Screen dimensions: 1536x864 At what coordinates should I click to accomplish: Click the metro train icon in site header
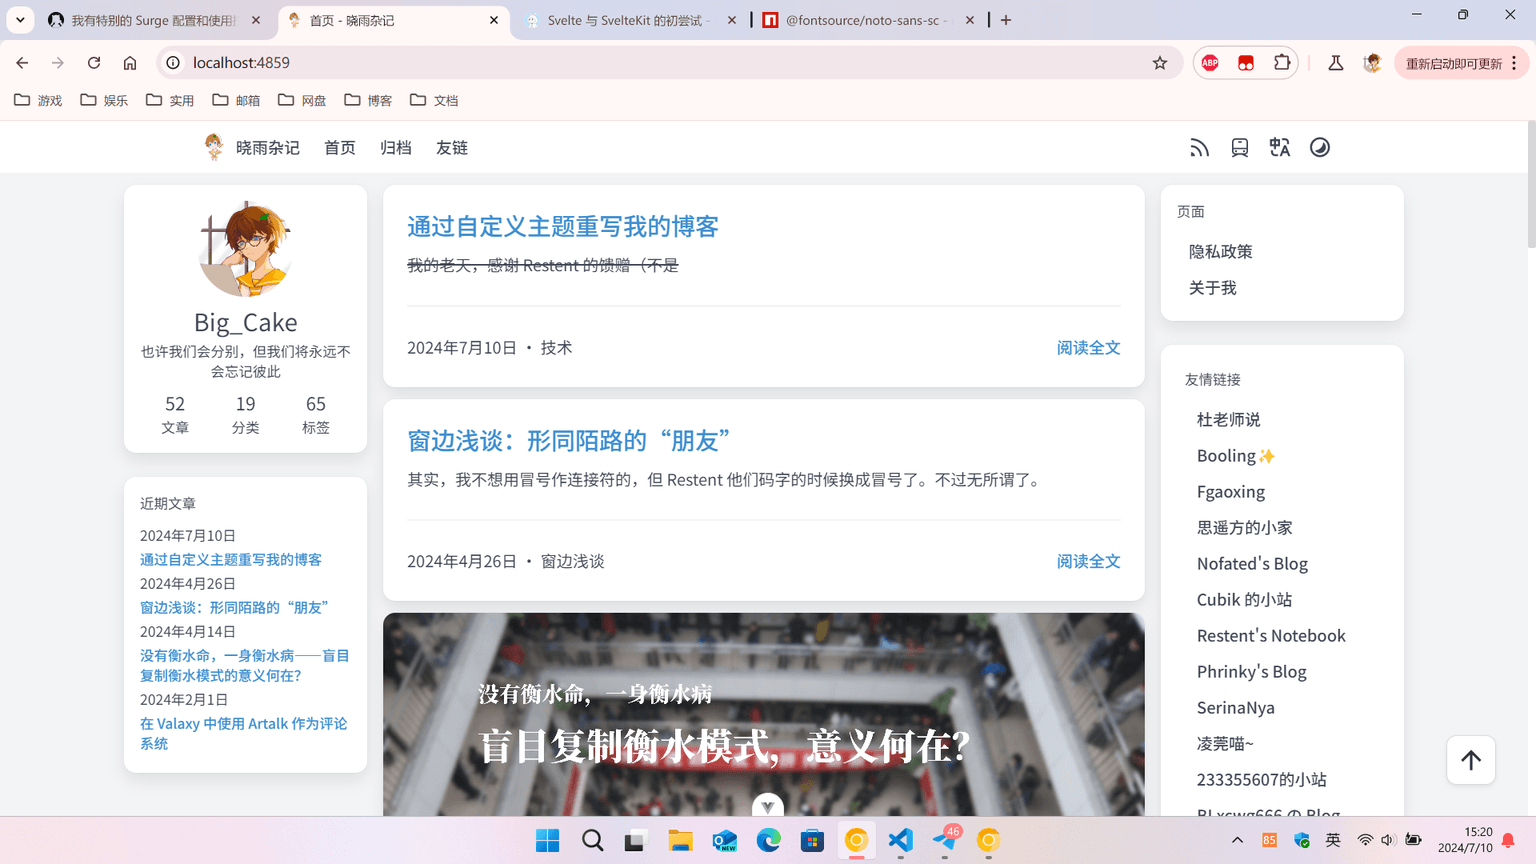coord(1240,147)
